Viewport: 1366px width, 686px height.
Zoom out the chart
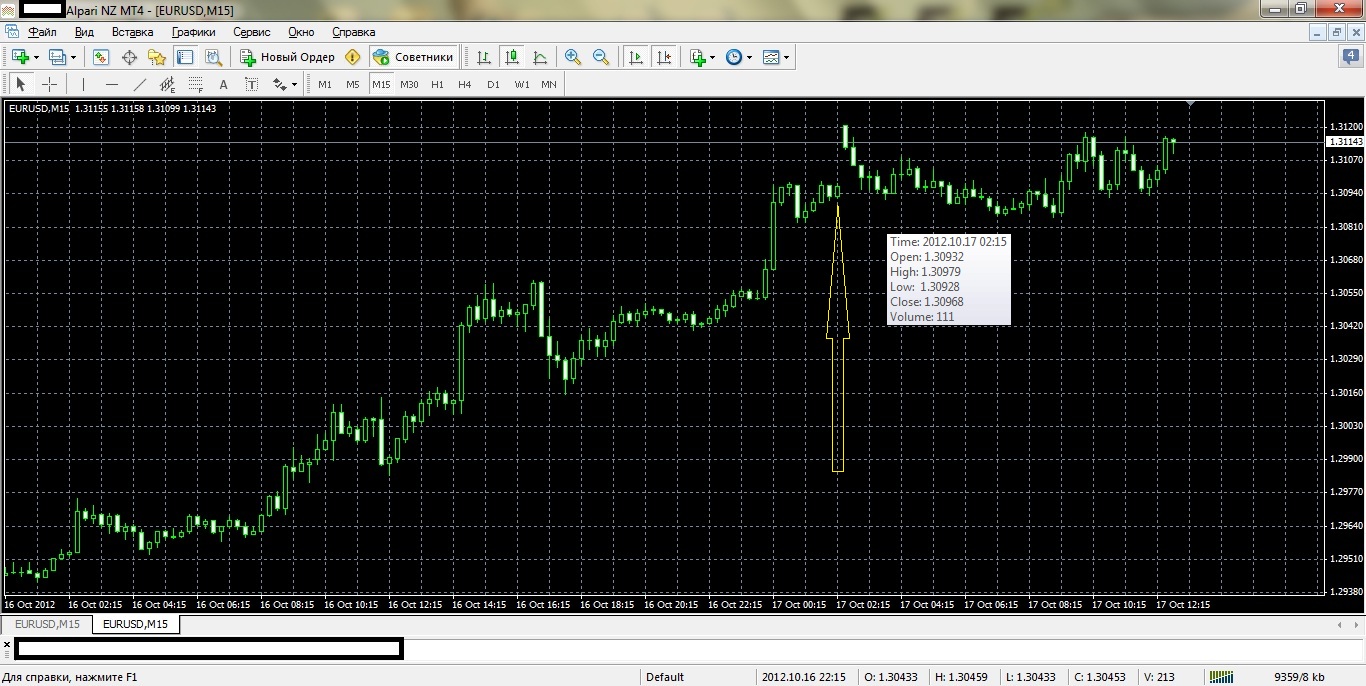(x=601, y=57)
